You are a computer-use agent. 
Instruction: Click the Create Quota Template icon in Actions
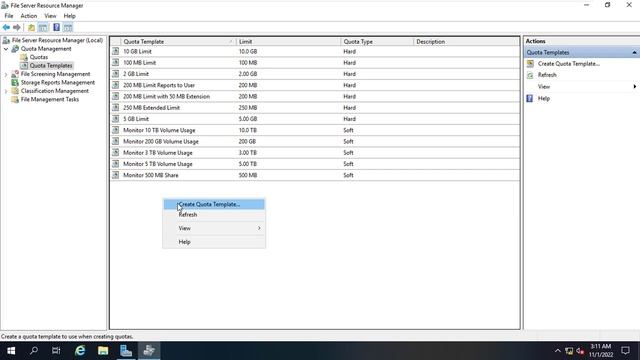tap(530, 64)
